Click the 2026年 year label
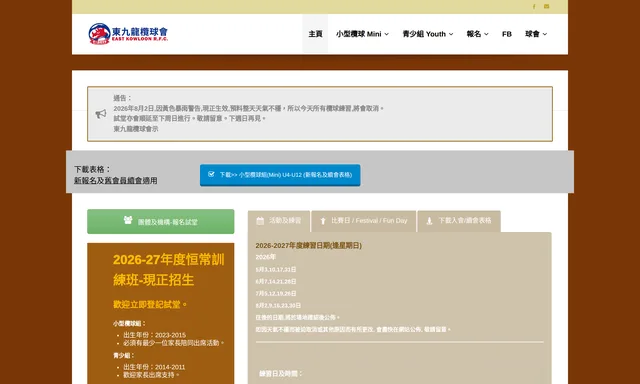 point(266,257)
